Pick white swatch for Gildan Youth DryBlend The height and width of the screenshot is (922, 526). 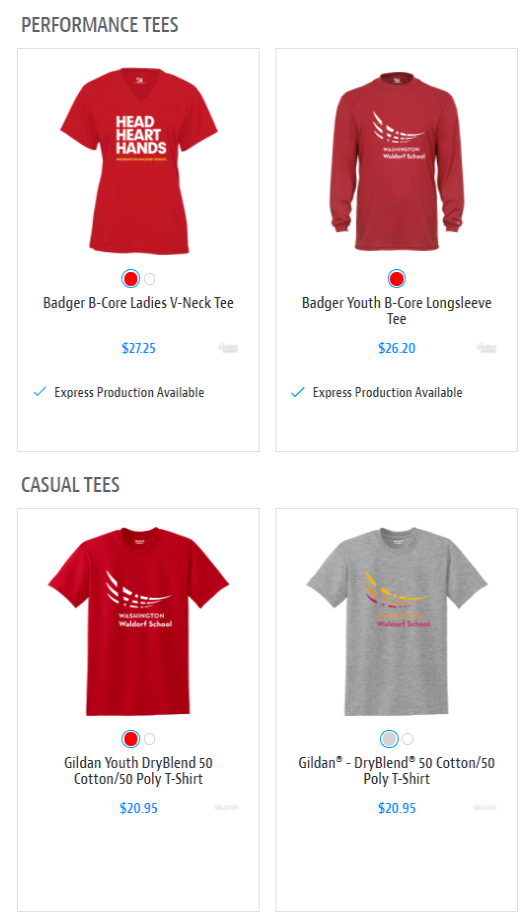(150, 739)
